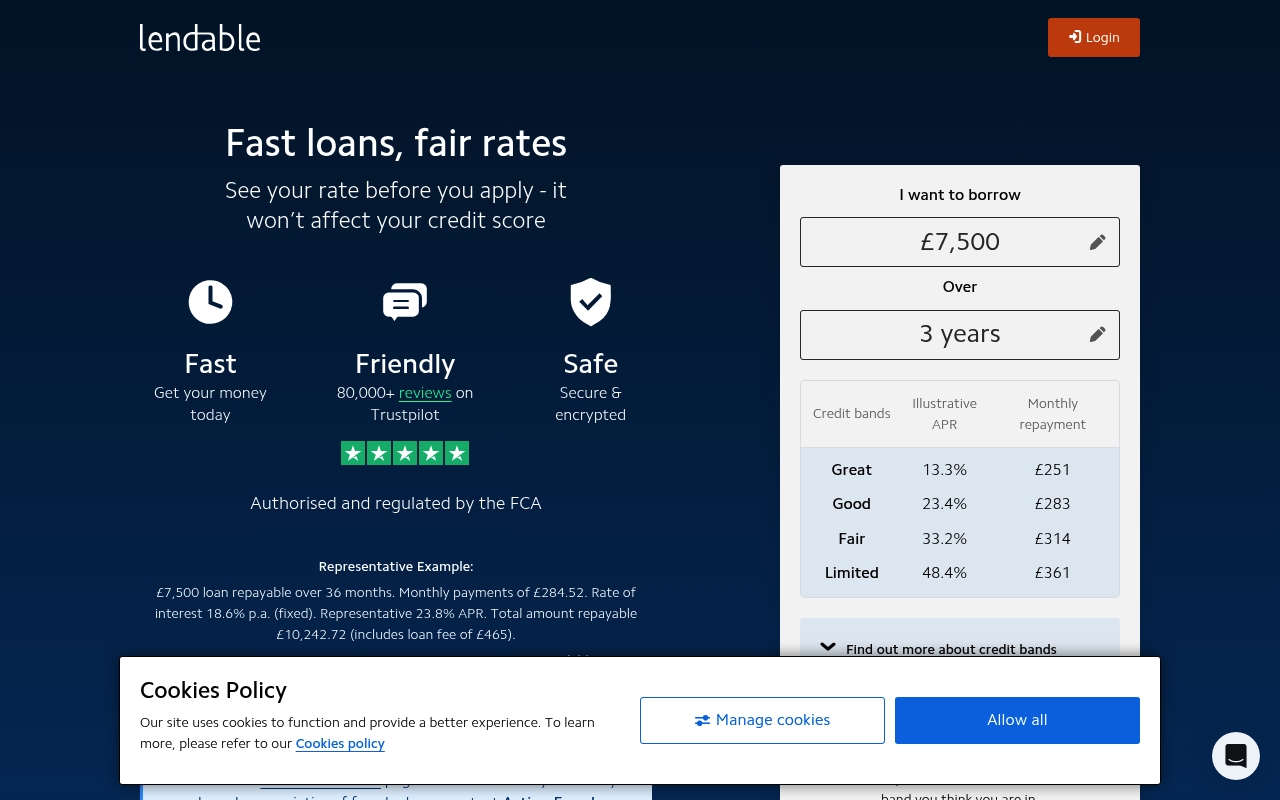
Task: Open the Trustpilot reviews link
Action: click(425, 393)
